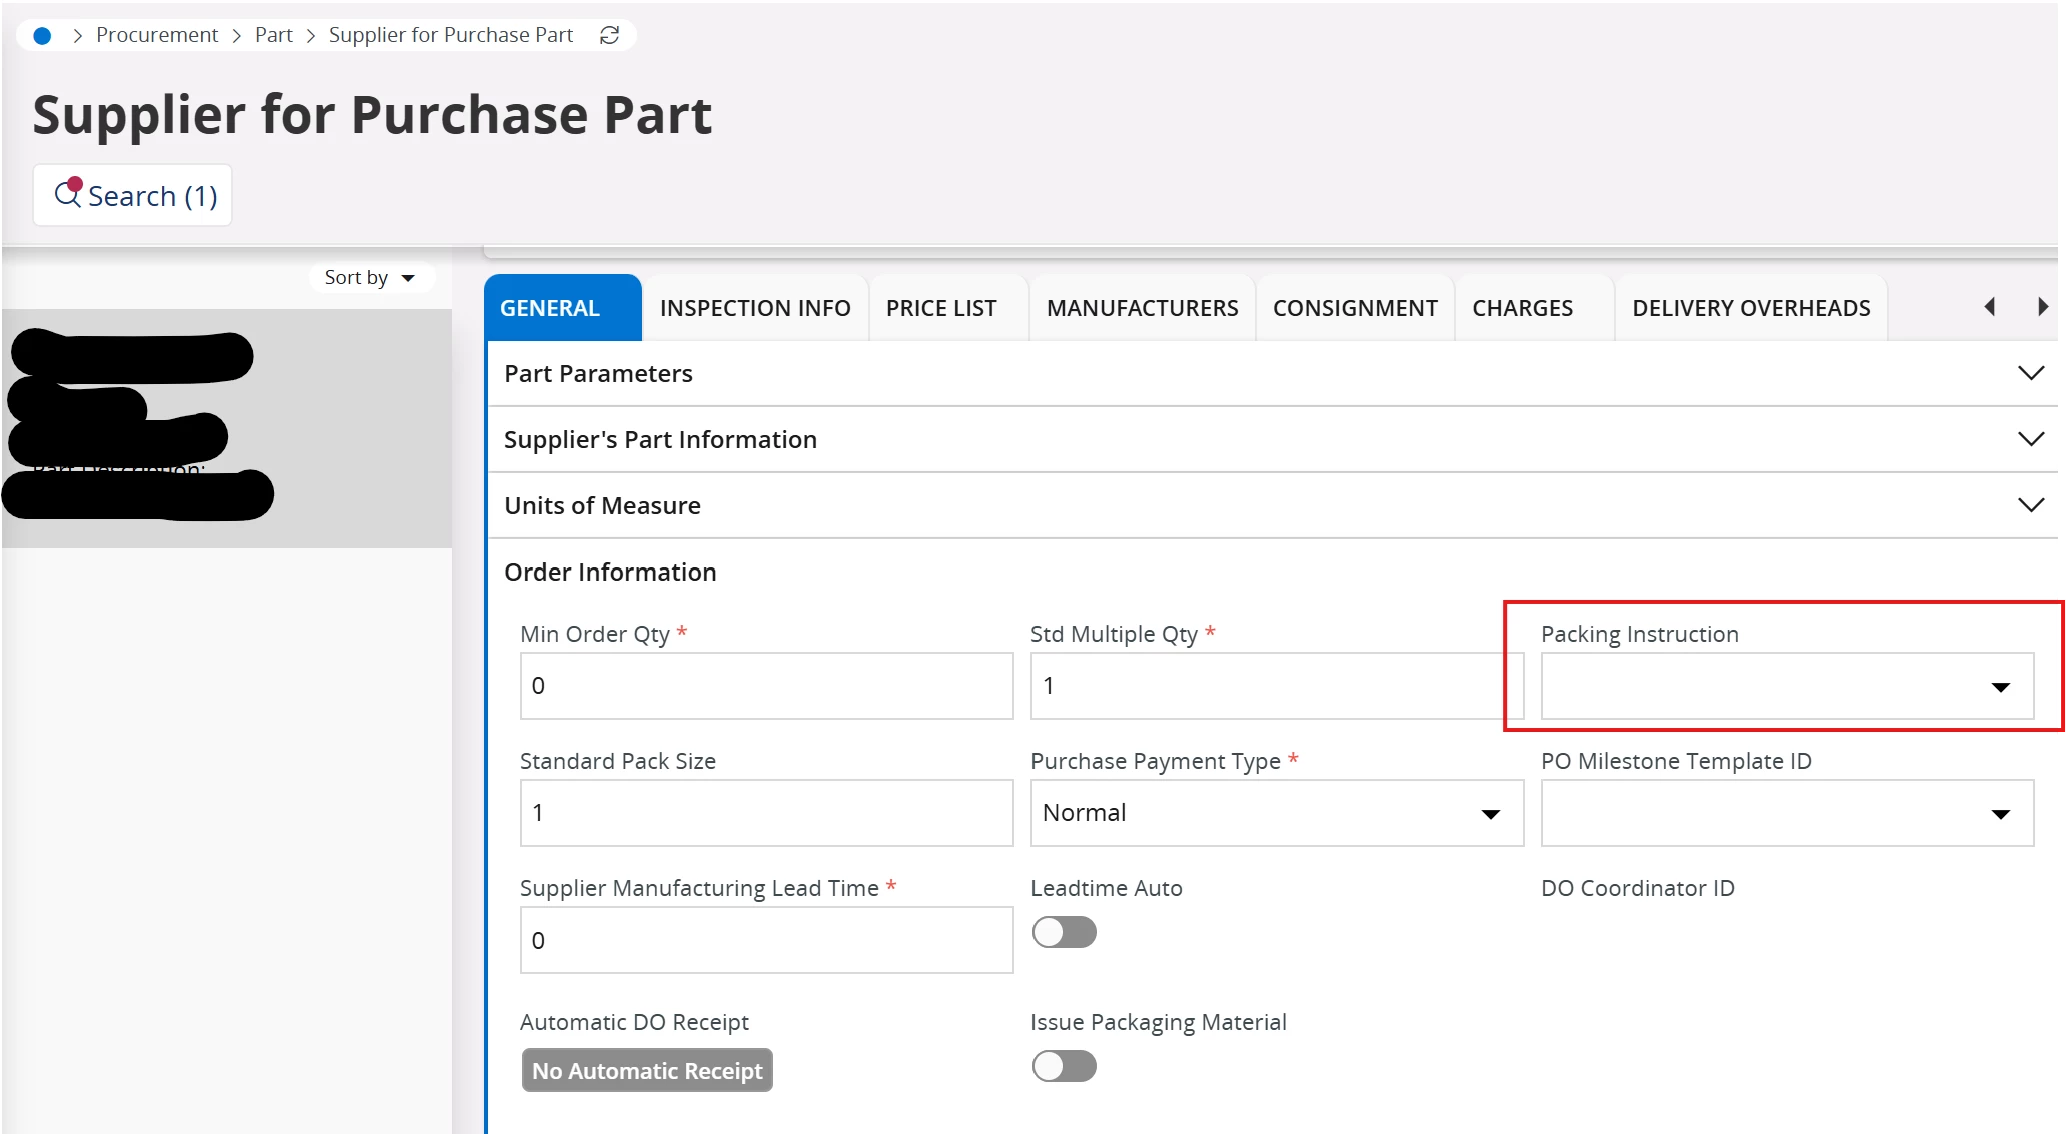Screen dimensions: 2066x1134
Task: Expand the Part Parameters section
Action: coord(2030,373)
